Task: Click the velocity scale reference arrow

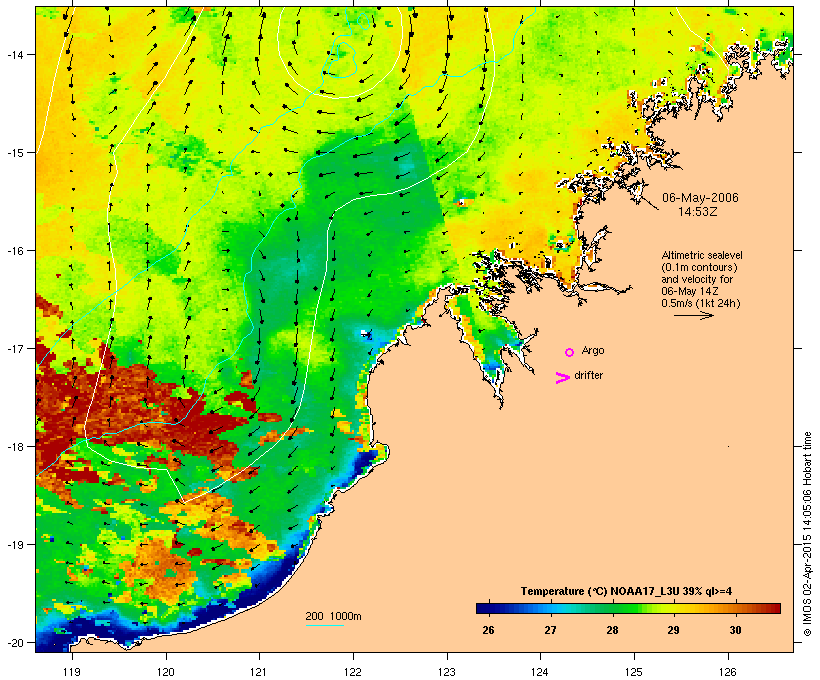Action: coord(693,315)
